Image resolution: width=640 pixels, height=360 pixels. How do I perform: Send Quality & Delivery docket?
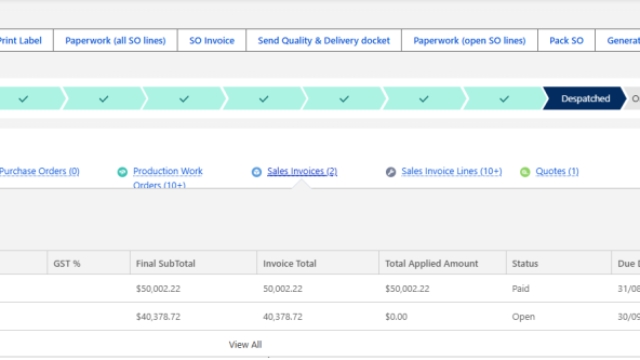click(324, 40)
